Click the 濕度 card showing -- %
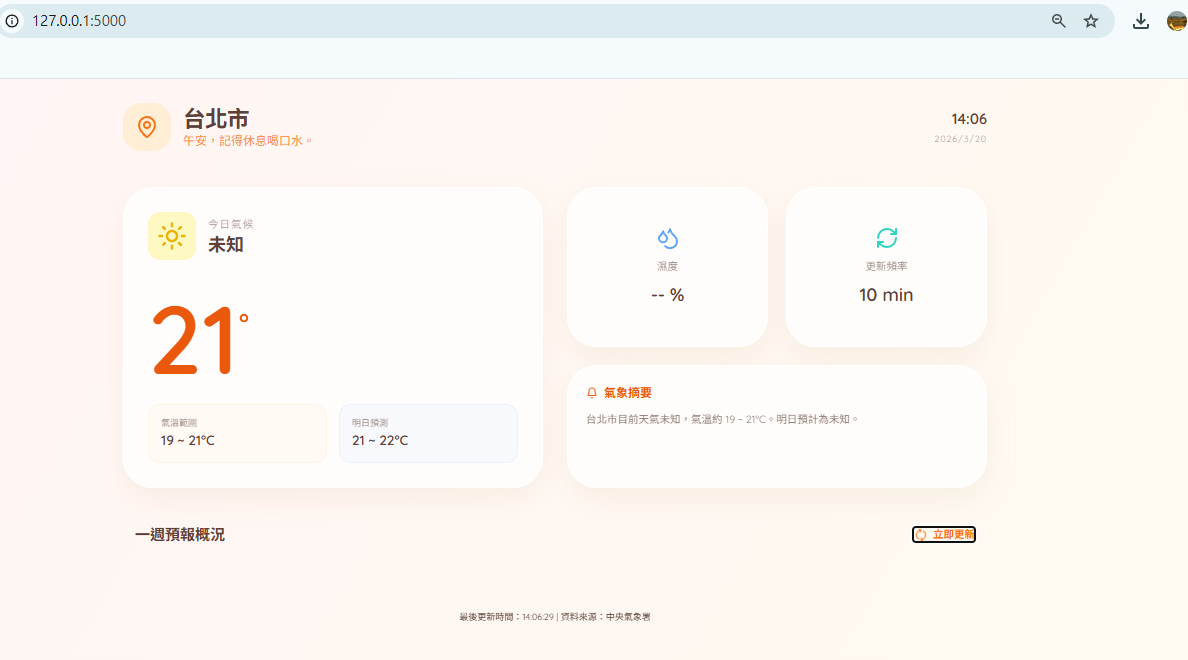The height and width of the screenshot is (660, 1188). pyautogui.click(x=666, y=267)
